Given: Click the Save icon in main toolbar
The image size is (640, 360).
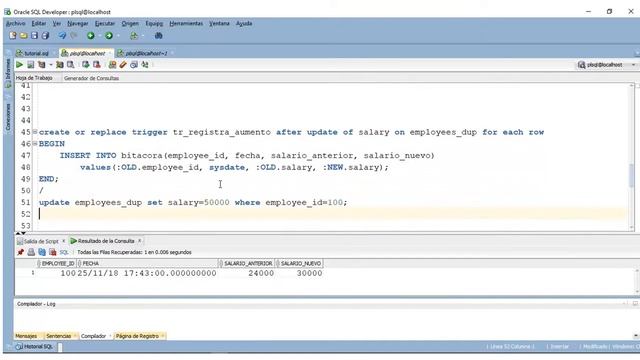Looking at the screenshot, I should [x=35, y=36].
